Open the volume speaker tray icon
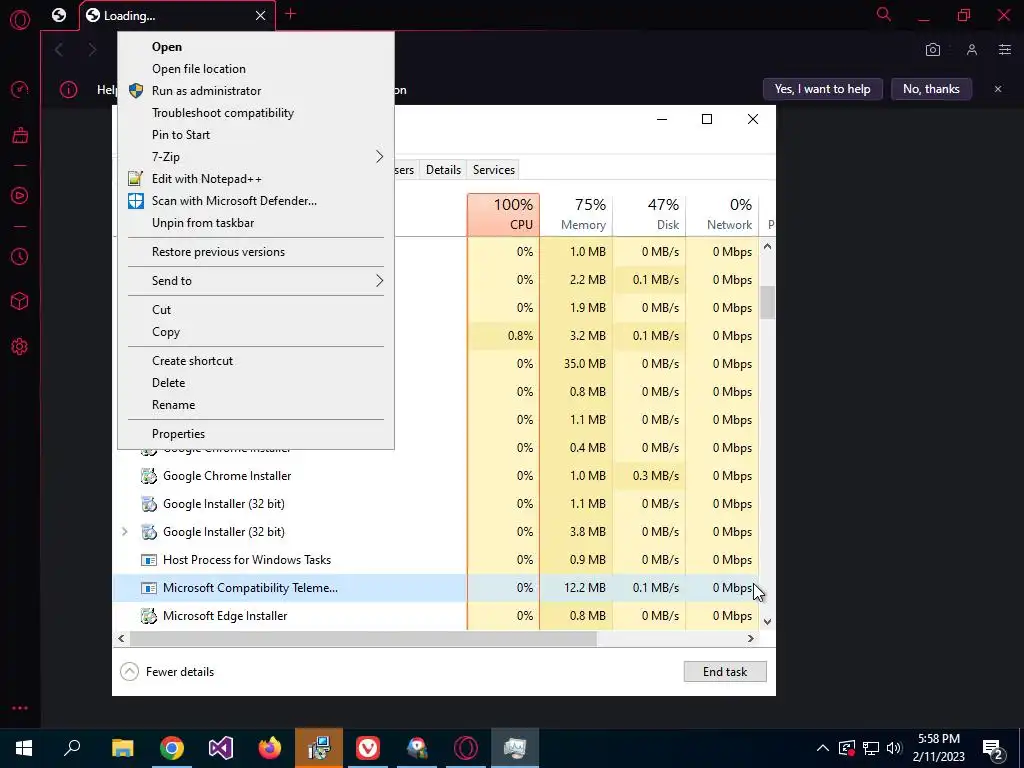The height and width of the screenshot is (768, 1024). (x=894, y=748)
